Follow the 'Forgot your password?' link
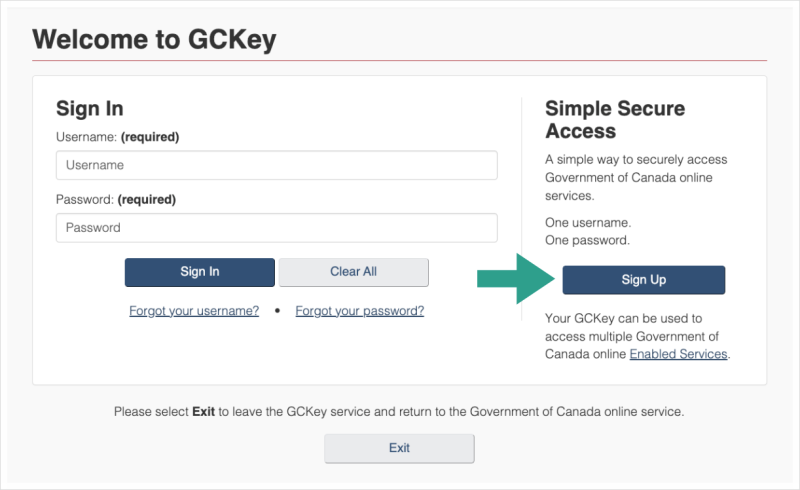 click(x=359, y=311)
